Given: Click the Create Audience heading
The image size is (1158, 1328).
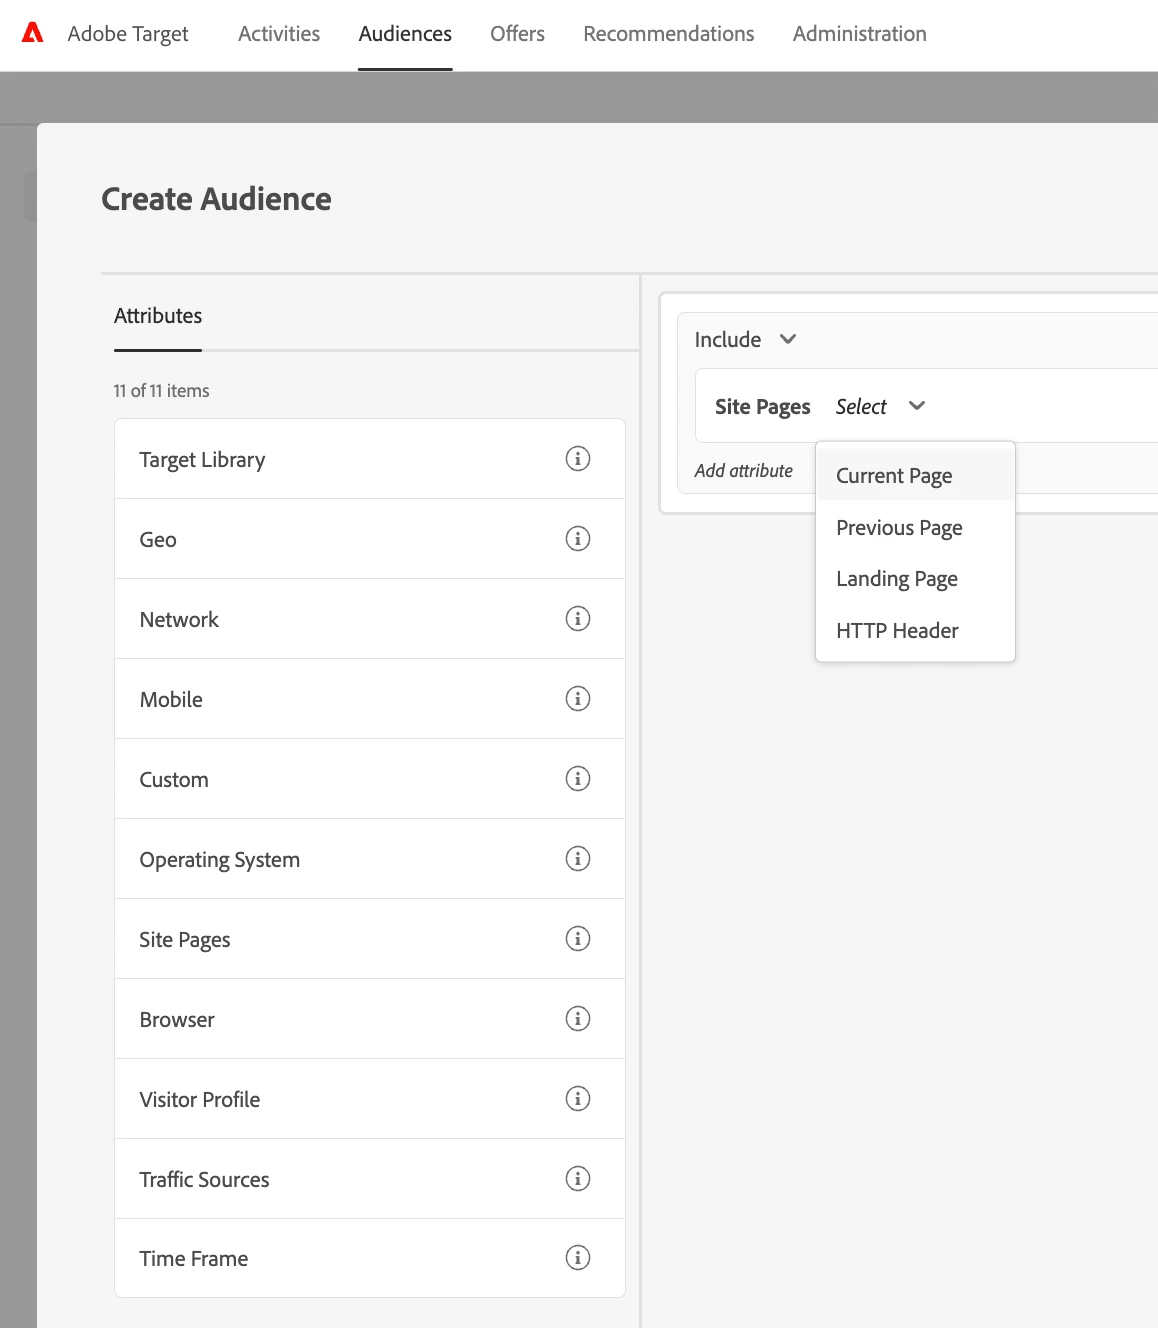Looking at the screenshot, I should pyautogui.click(x=216, y=199).
